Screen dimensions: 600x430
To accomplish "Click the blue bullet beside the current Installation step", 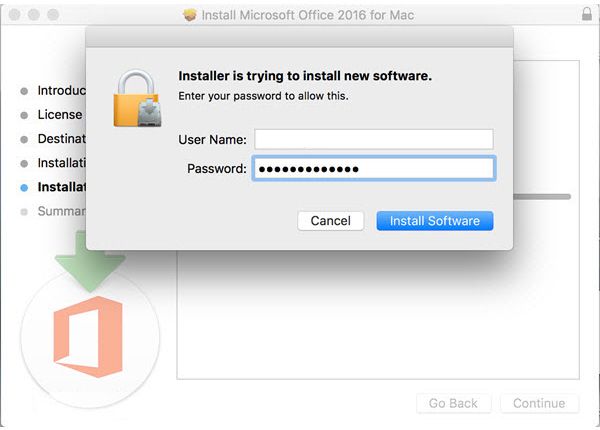I will [x=24, y=187].
